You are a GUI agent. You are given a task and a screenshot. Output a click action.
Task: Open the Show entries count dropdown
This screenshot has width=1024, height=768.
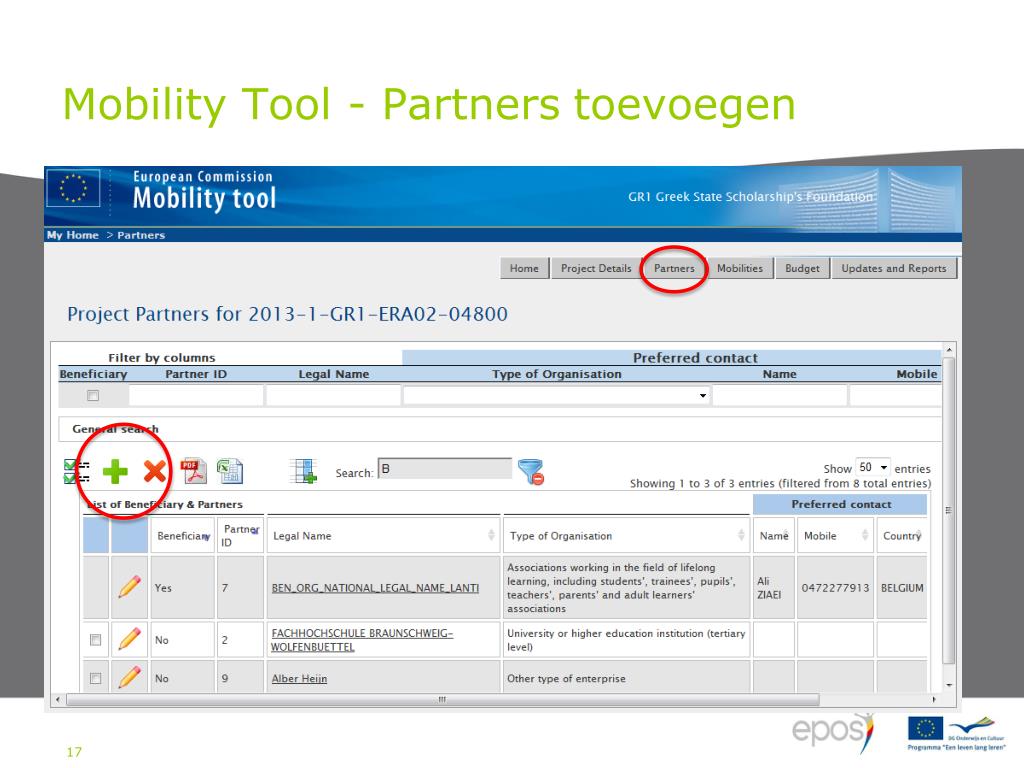(x=873, y=468)
